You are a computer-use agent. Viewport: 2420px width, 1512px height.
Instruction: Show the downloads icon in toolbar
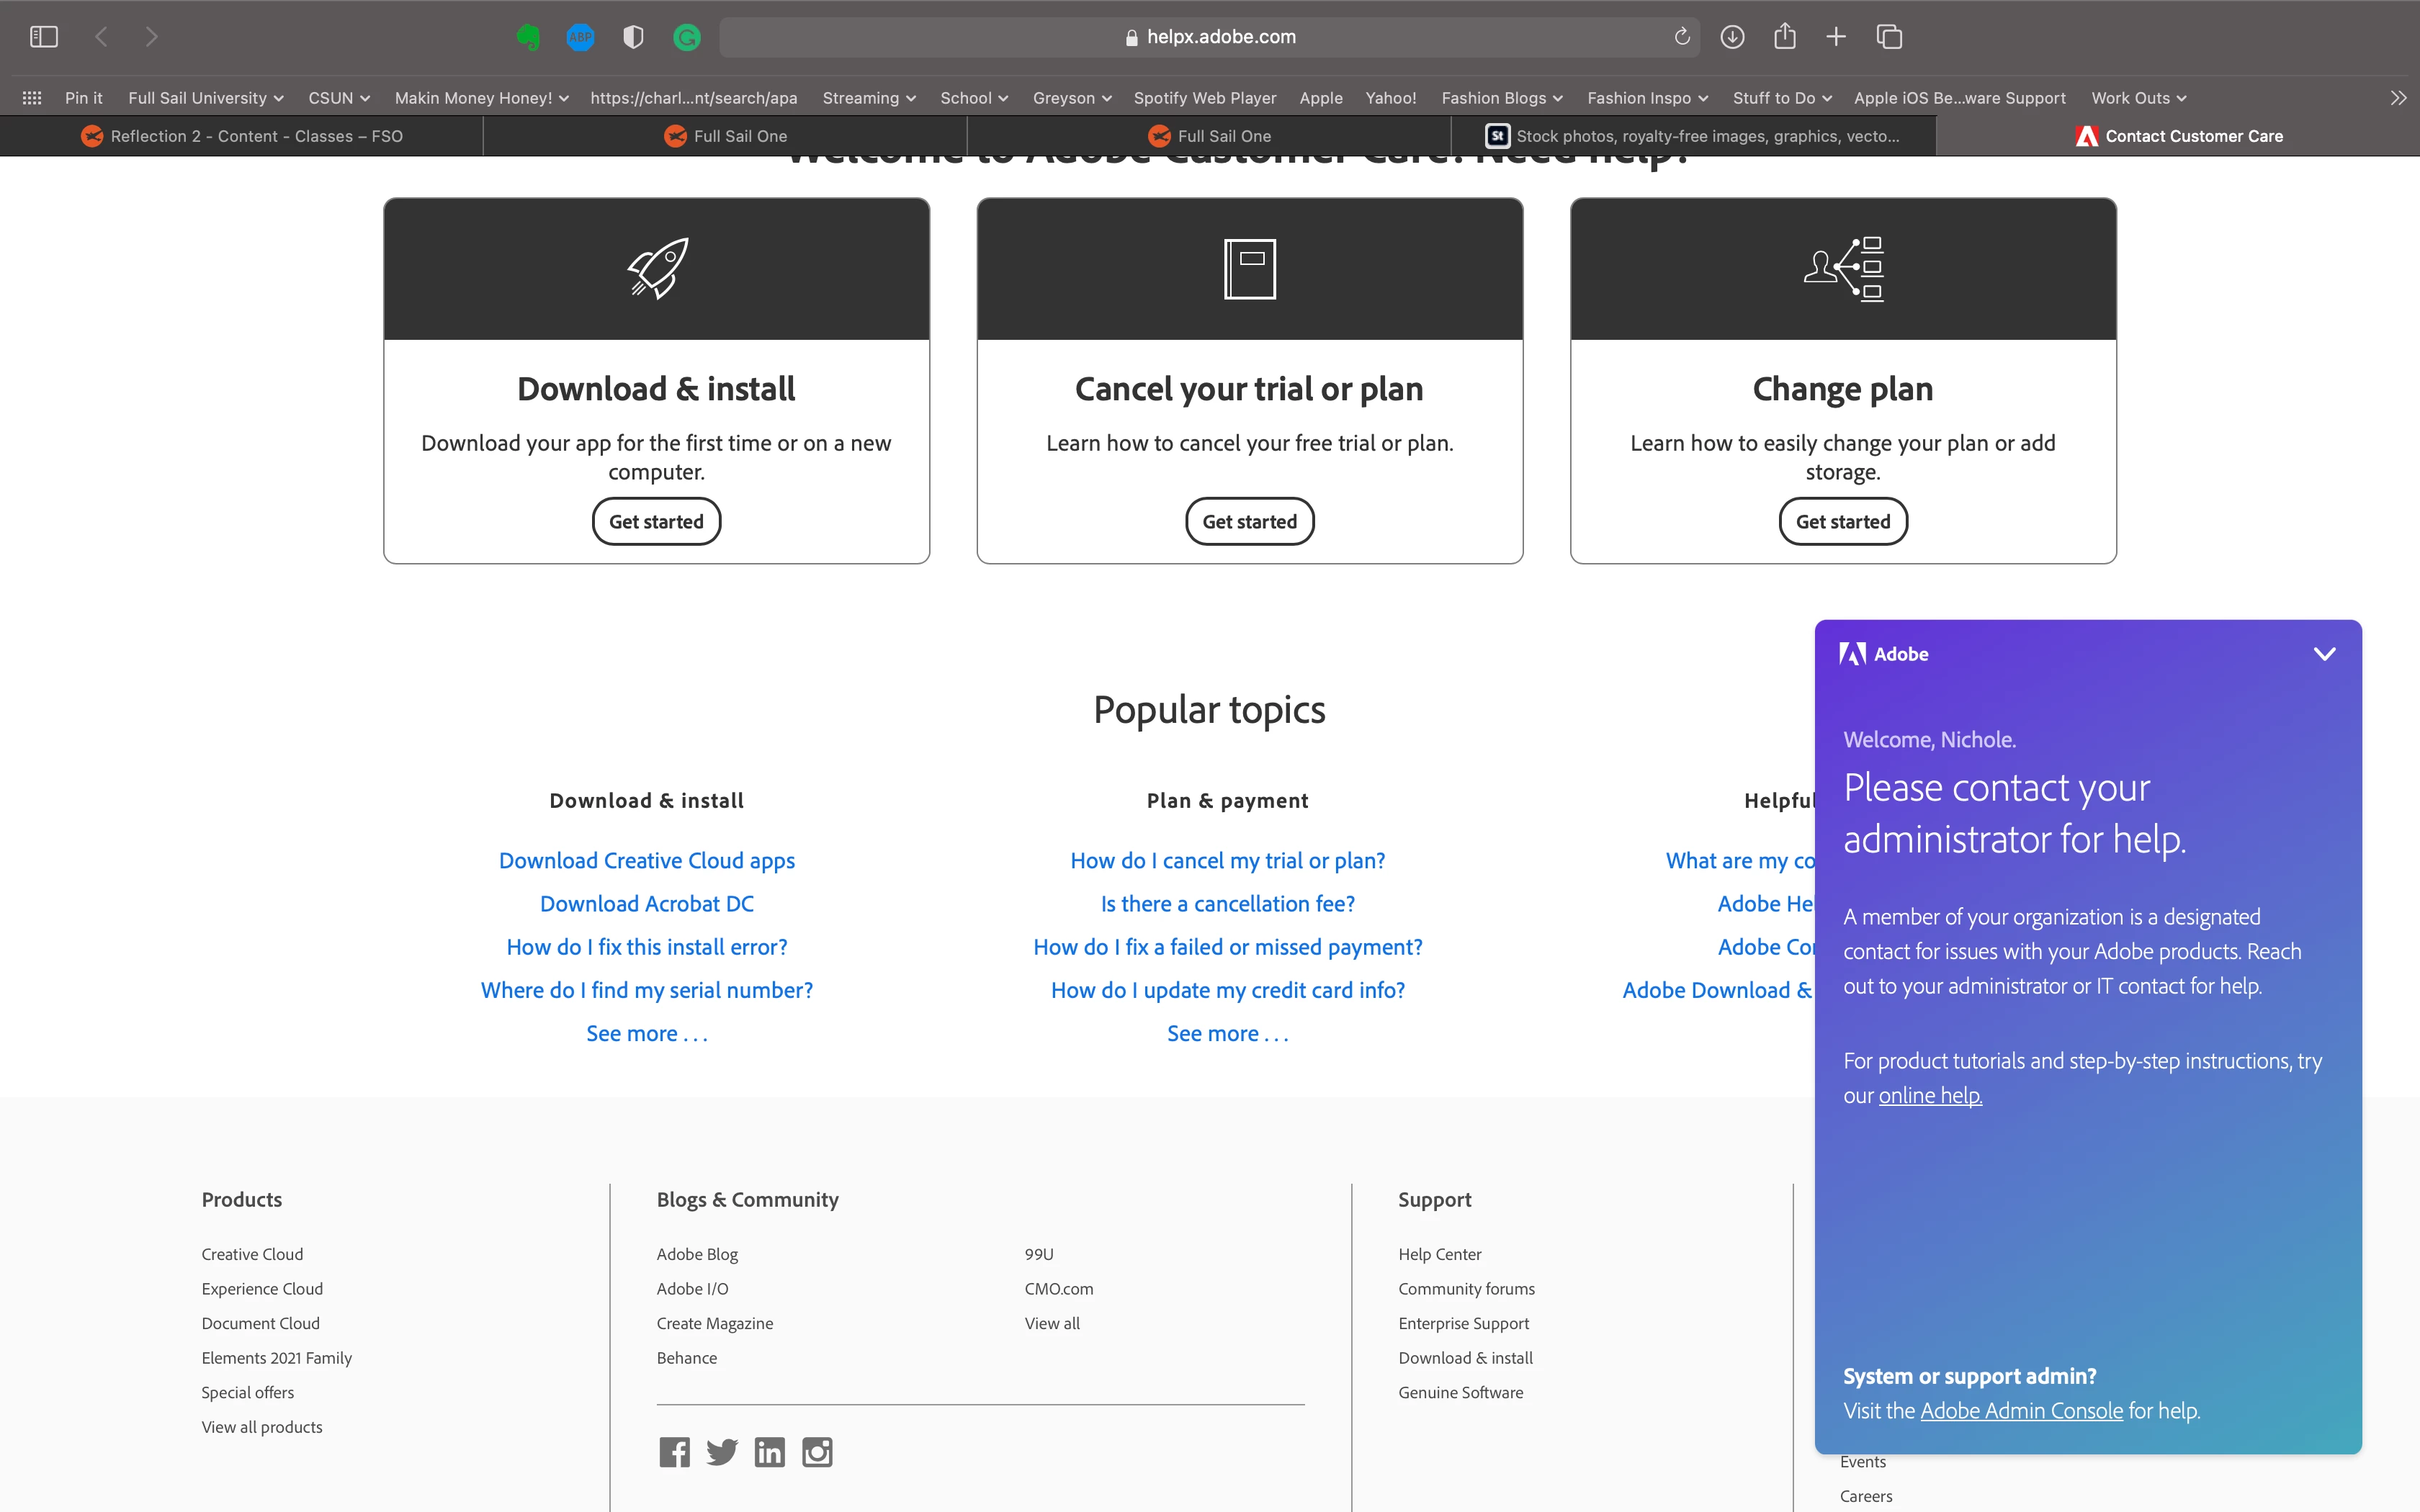coord(1732,37)
